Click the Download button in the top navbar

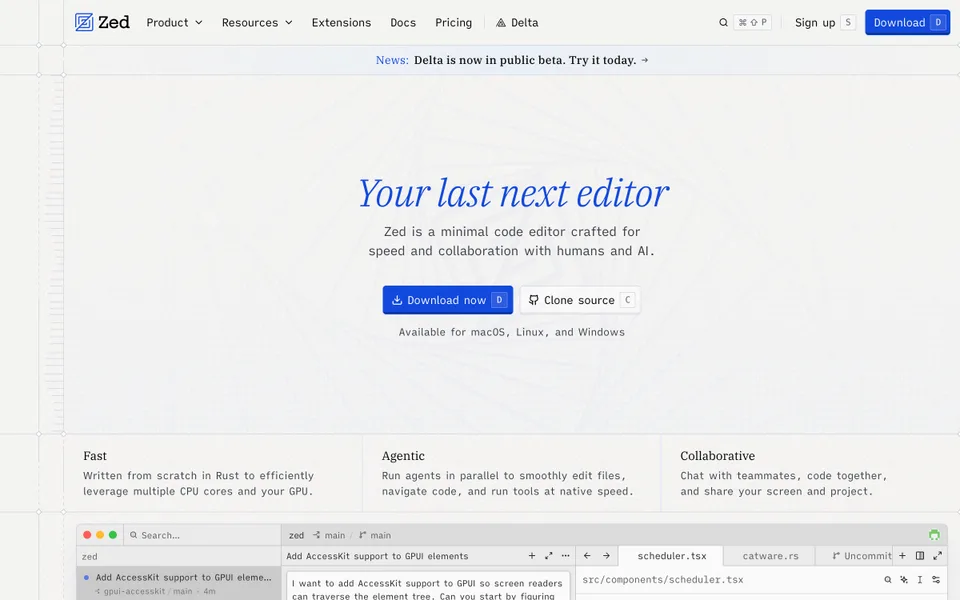coord(907,23)
